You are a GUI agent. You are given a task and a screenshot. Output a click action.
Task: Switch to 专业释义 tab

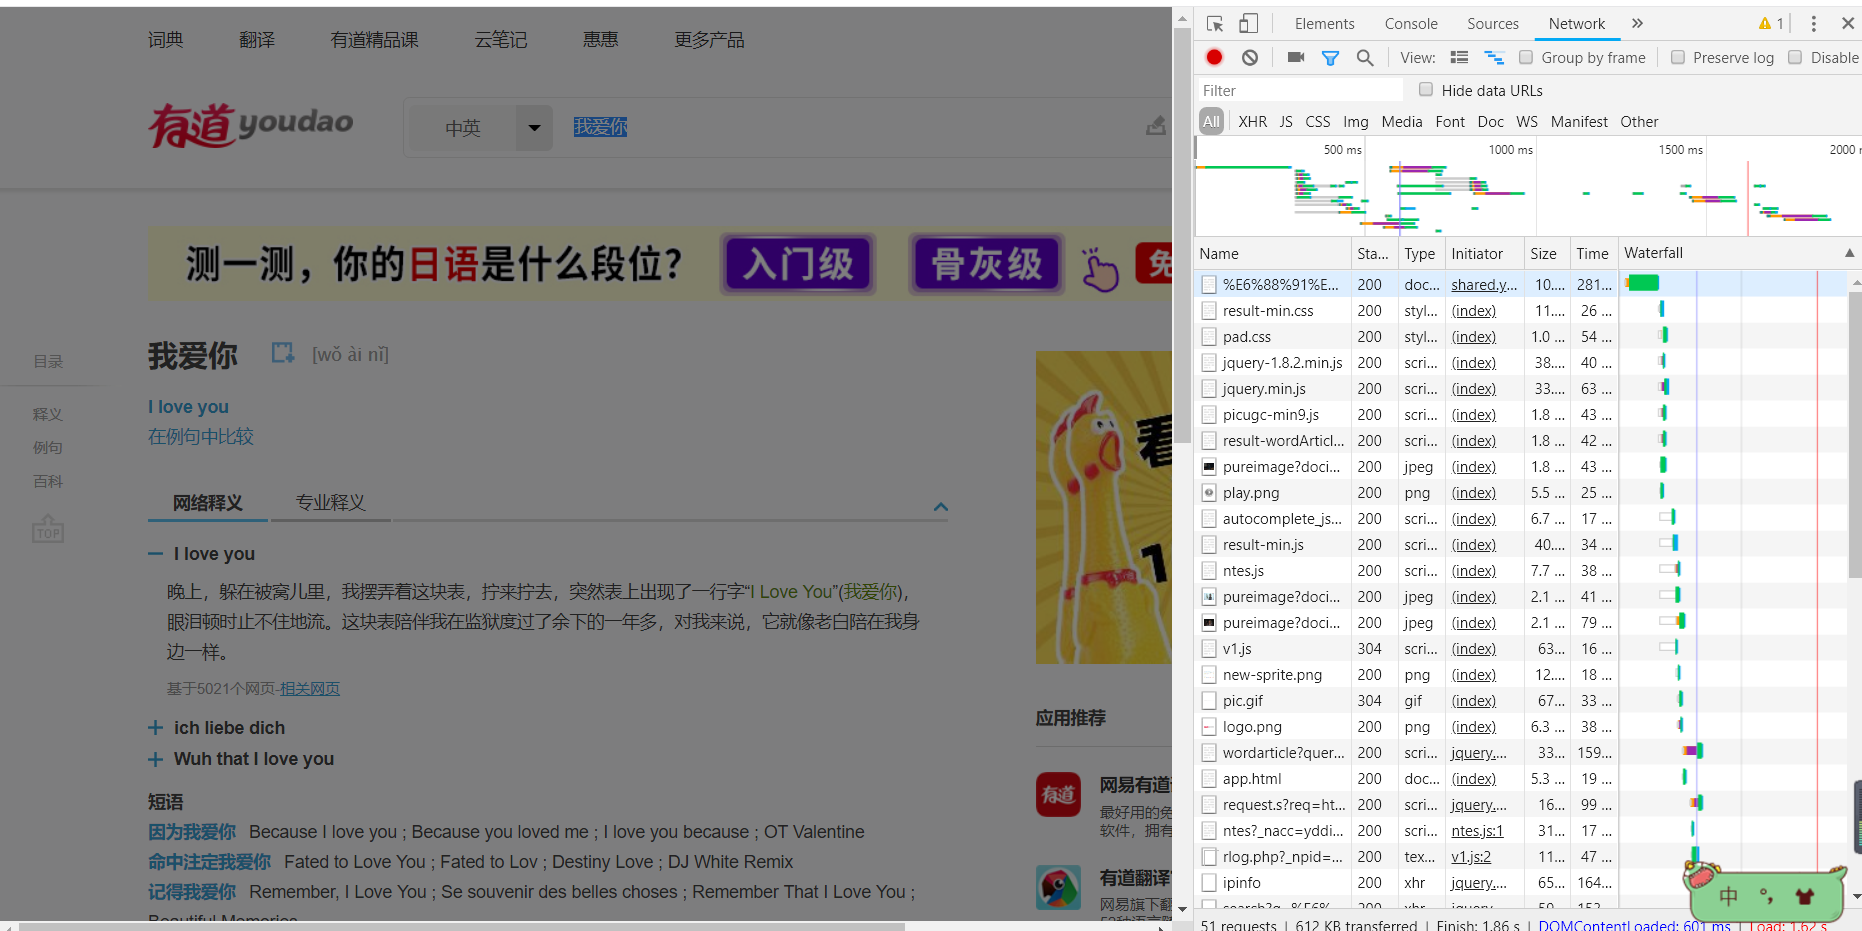tap(330, 503)
